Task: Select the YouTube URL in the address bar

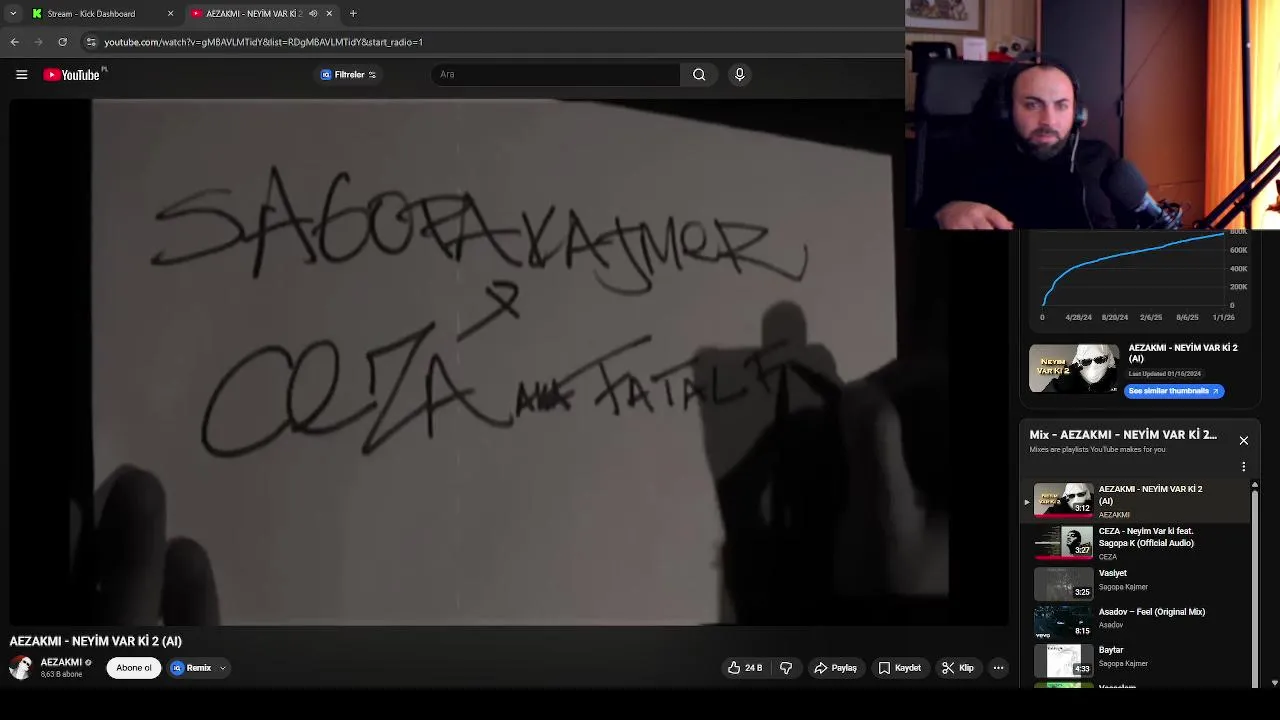Action: pyautogui.click(x=263, y=42)
